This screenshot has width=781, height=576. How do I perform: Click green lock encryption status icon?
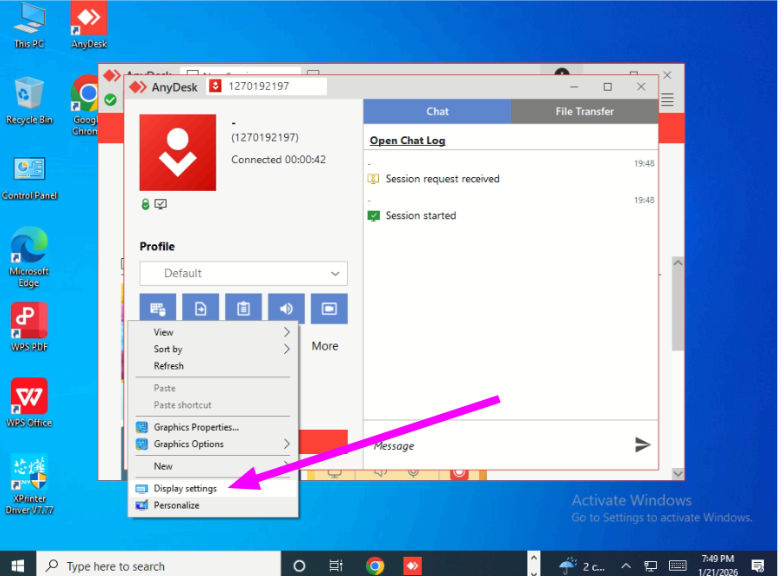pos(145,204)
